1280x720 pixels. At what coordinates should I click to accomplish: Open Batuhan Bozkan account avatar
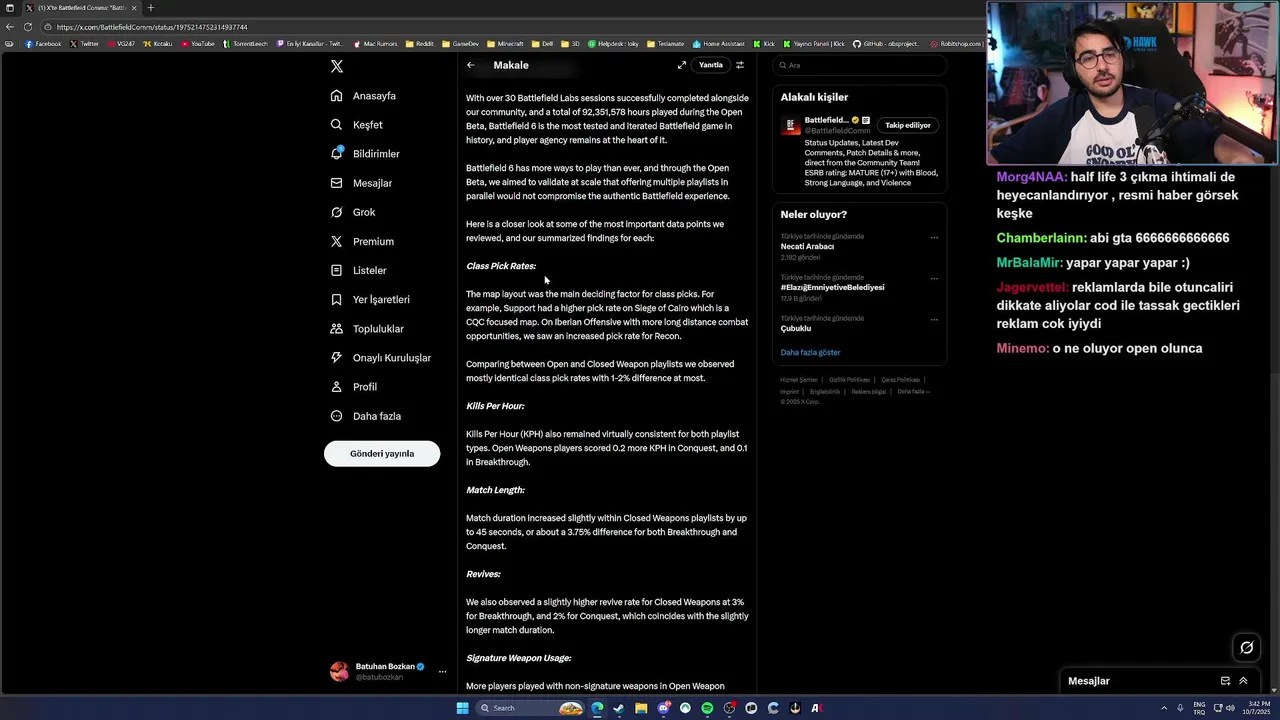[340, 672]
